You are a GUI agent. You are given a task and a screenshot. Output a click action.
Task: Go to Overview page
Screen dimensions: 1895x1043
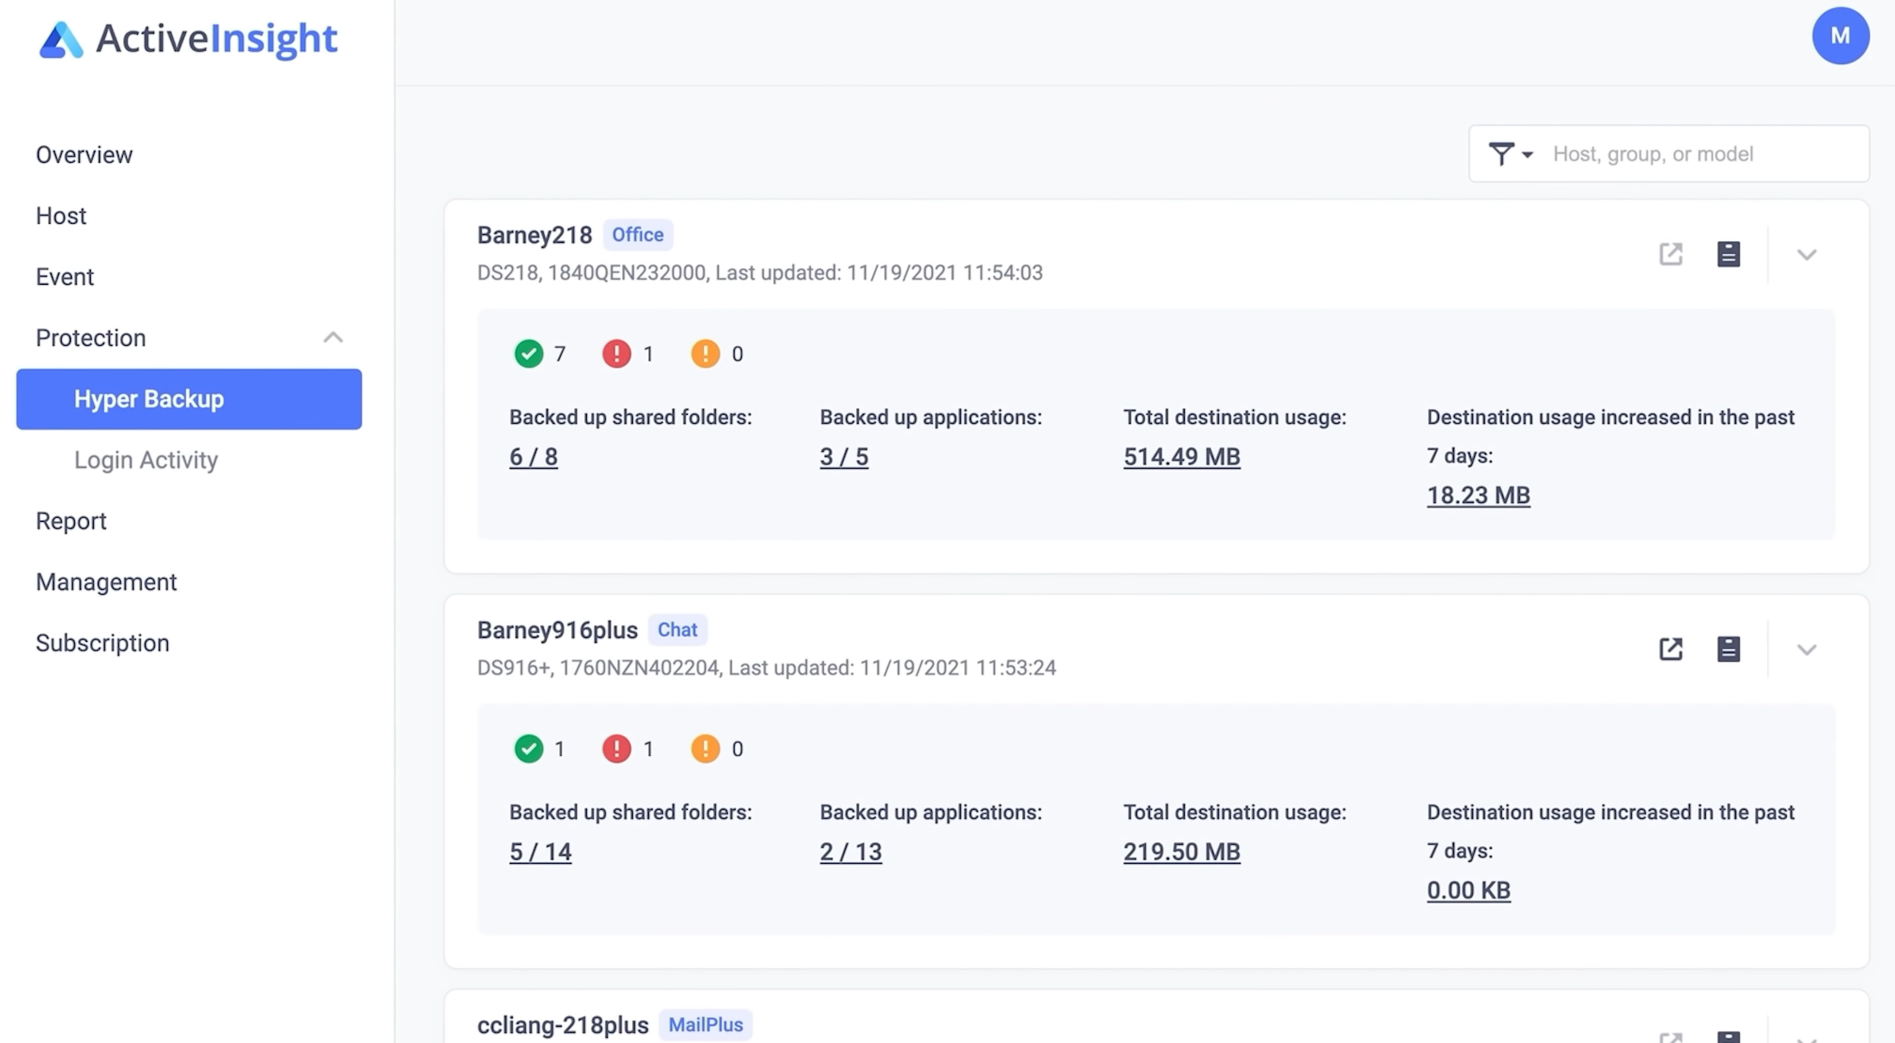pos(84,155)
